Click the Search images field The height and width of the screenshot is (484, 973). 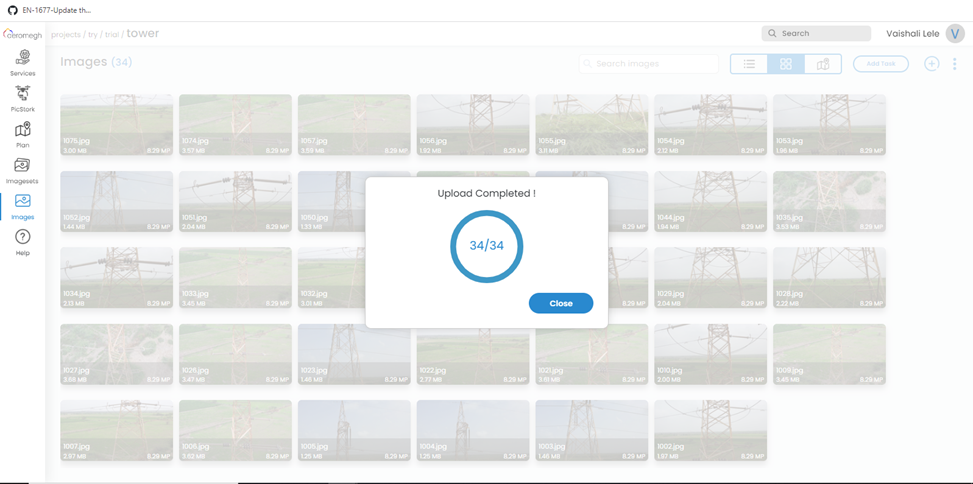648,64
